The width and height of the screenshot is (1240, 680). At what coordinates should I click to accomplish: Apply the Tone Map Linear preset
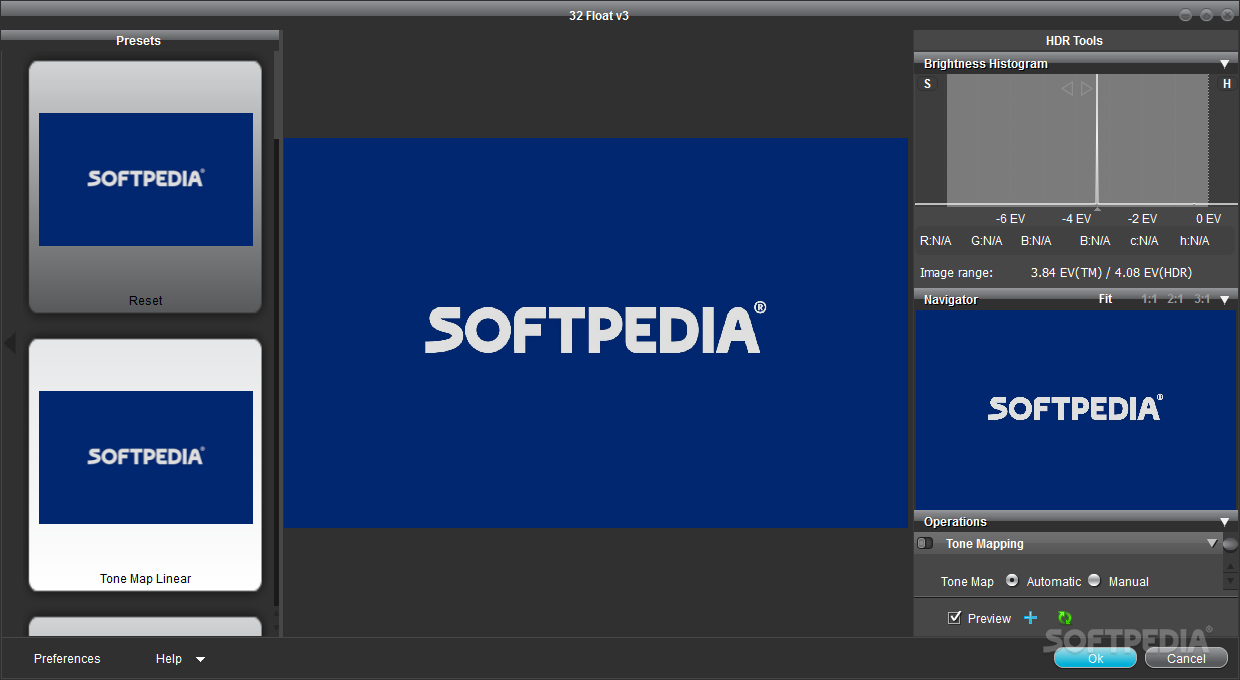[145, 465]
